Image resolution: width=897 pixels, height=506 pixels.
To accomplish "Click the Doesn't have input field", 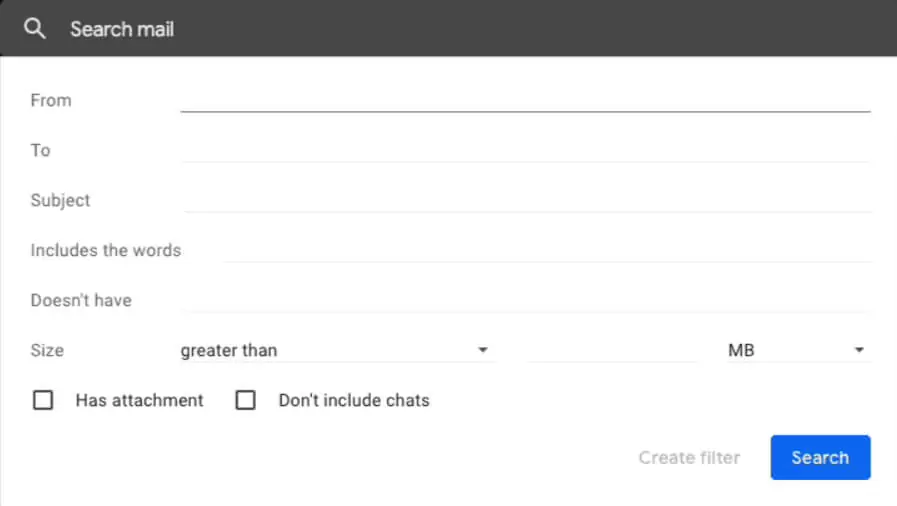I will [x=525, y=300].
